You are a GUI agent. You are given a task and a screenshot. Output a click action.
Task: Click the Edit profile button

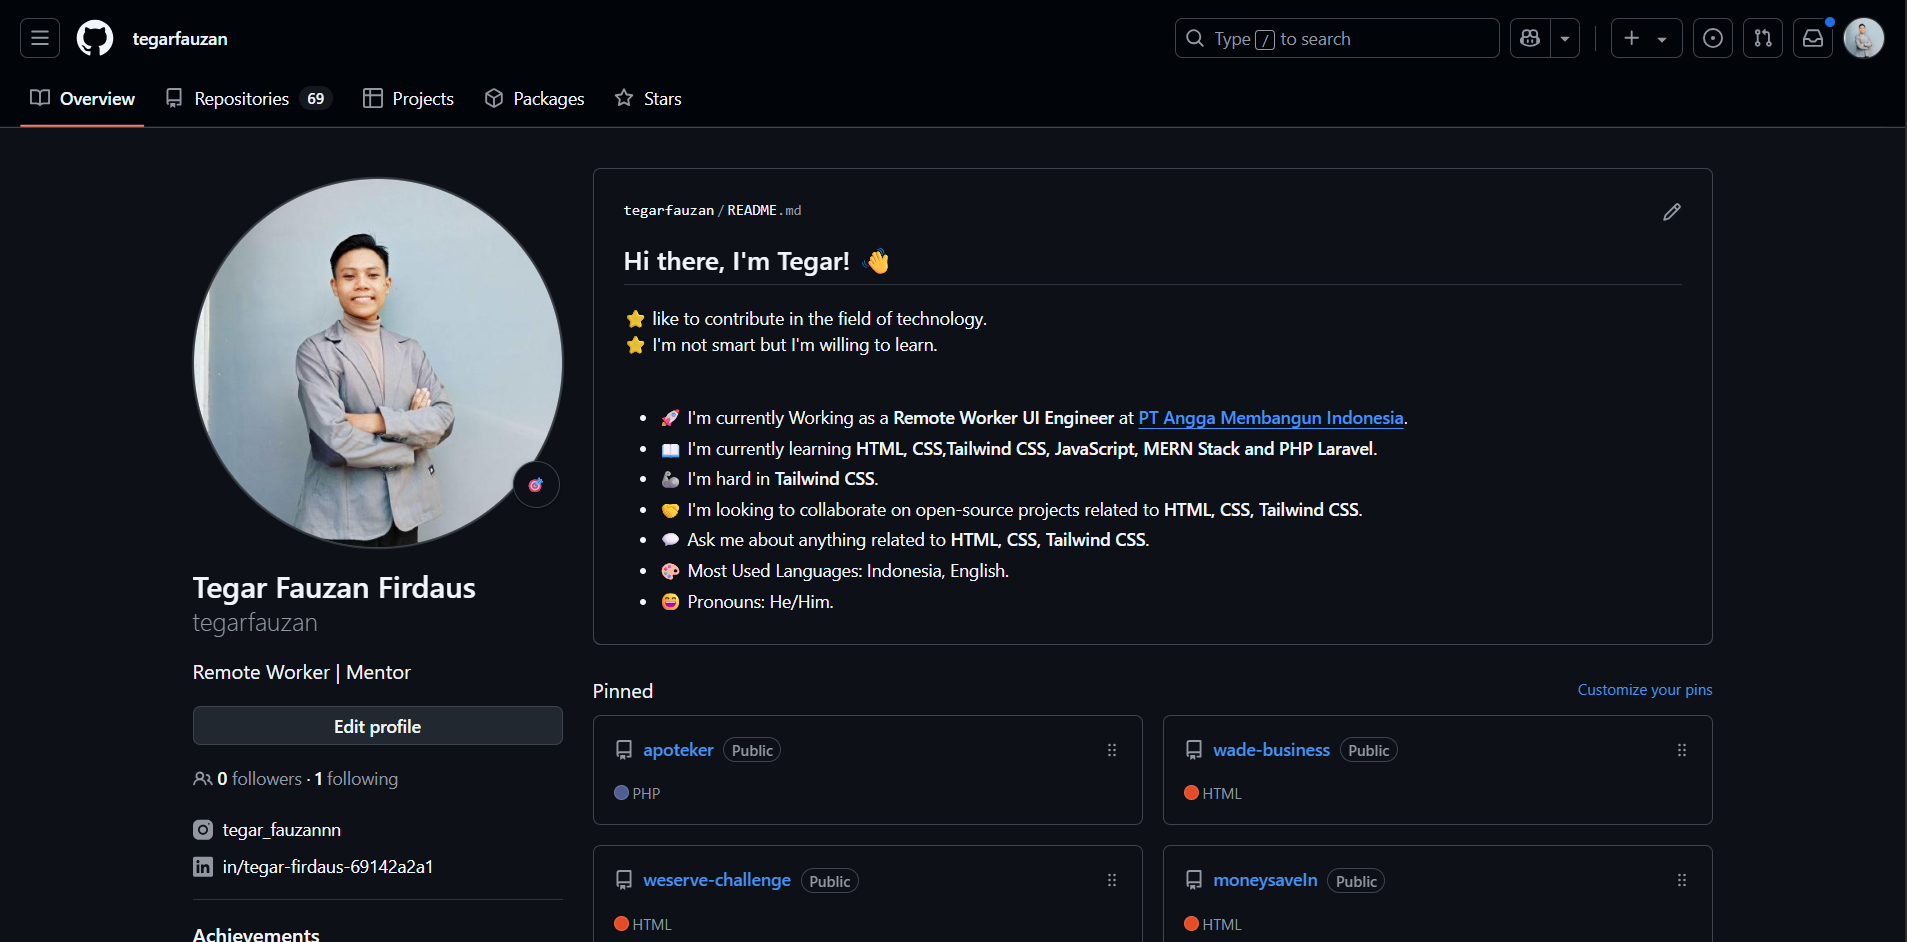[x=378, y=726]
